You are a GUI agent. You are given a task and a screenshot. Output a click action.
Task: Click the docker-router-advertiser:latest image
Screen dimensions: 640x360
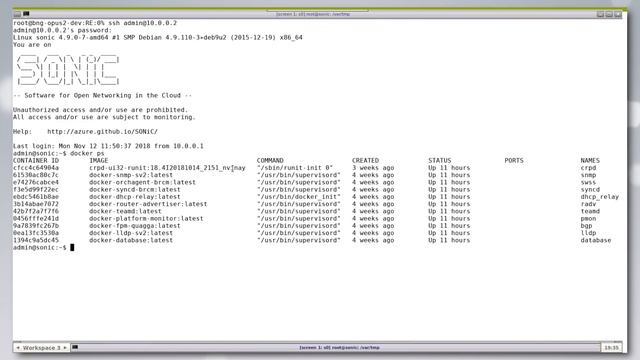click(x=148, y=204)
